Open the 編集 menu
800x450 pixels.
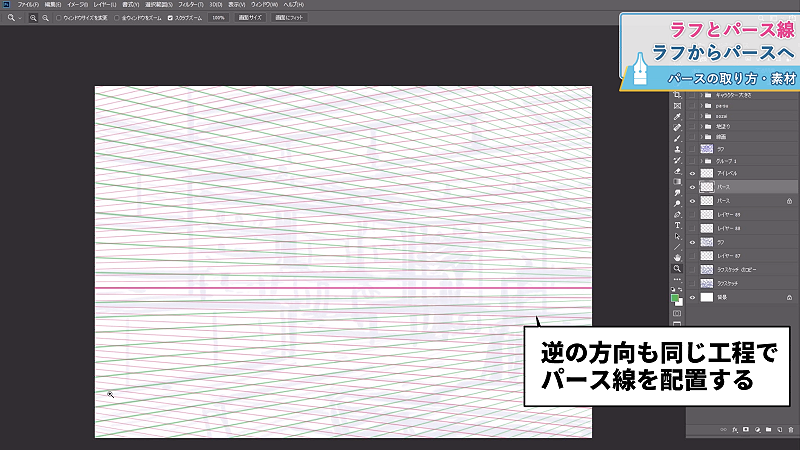point(53,4)
